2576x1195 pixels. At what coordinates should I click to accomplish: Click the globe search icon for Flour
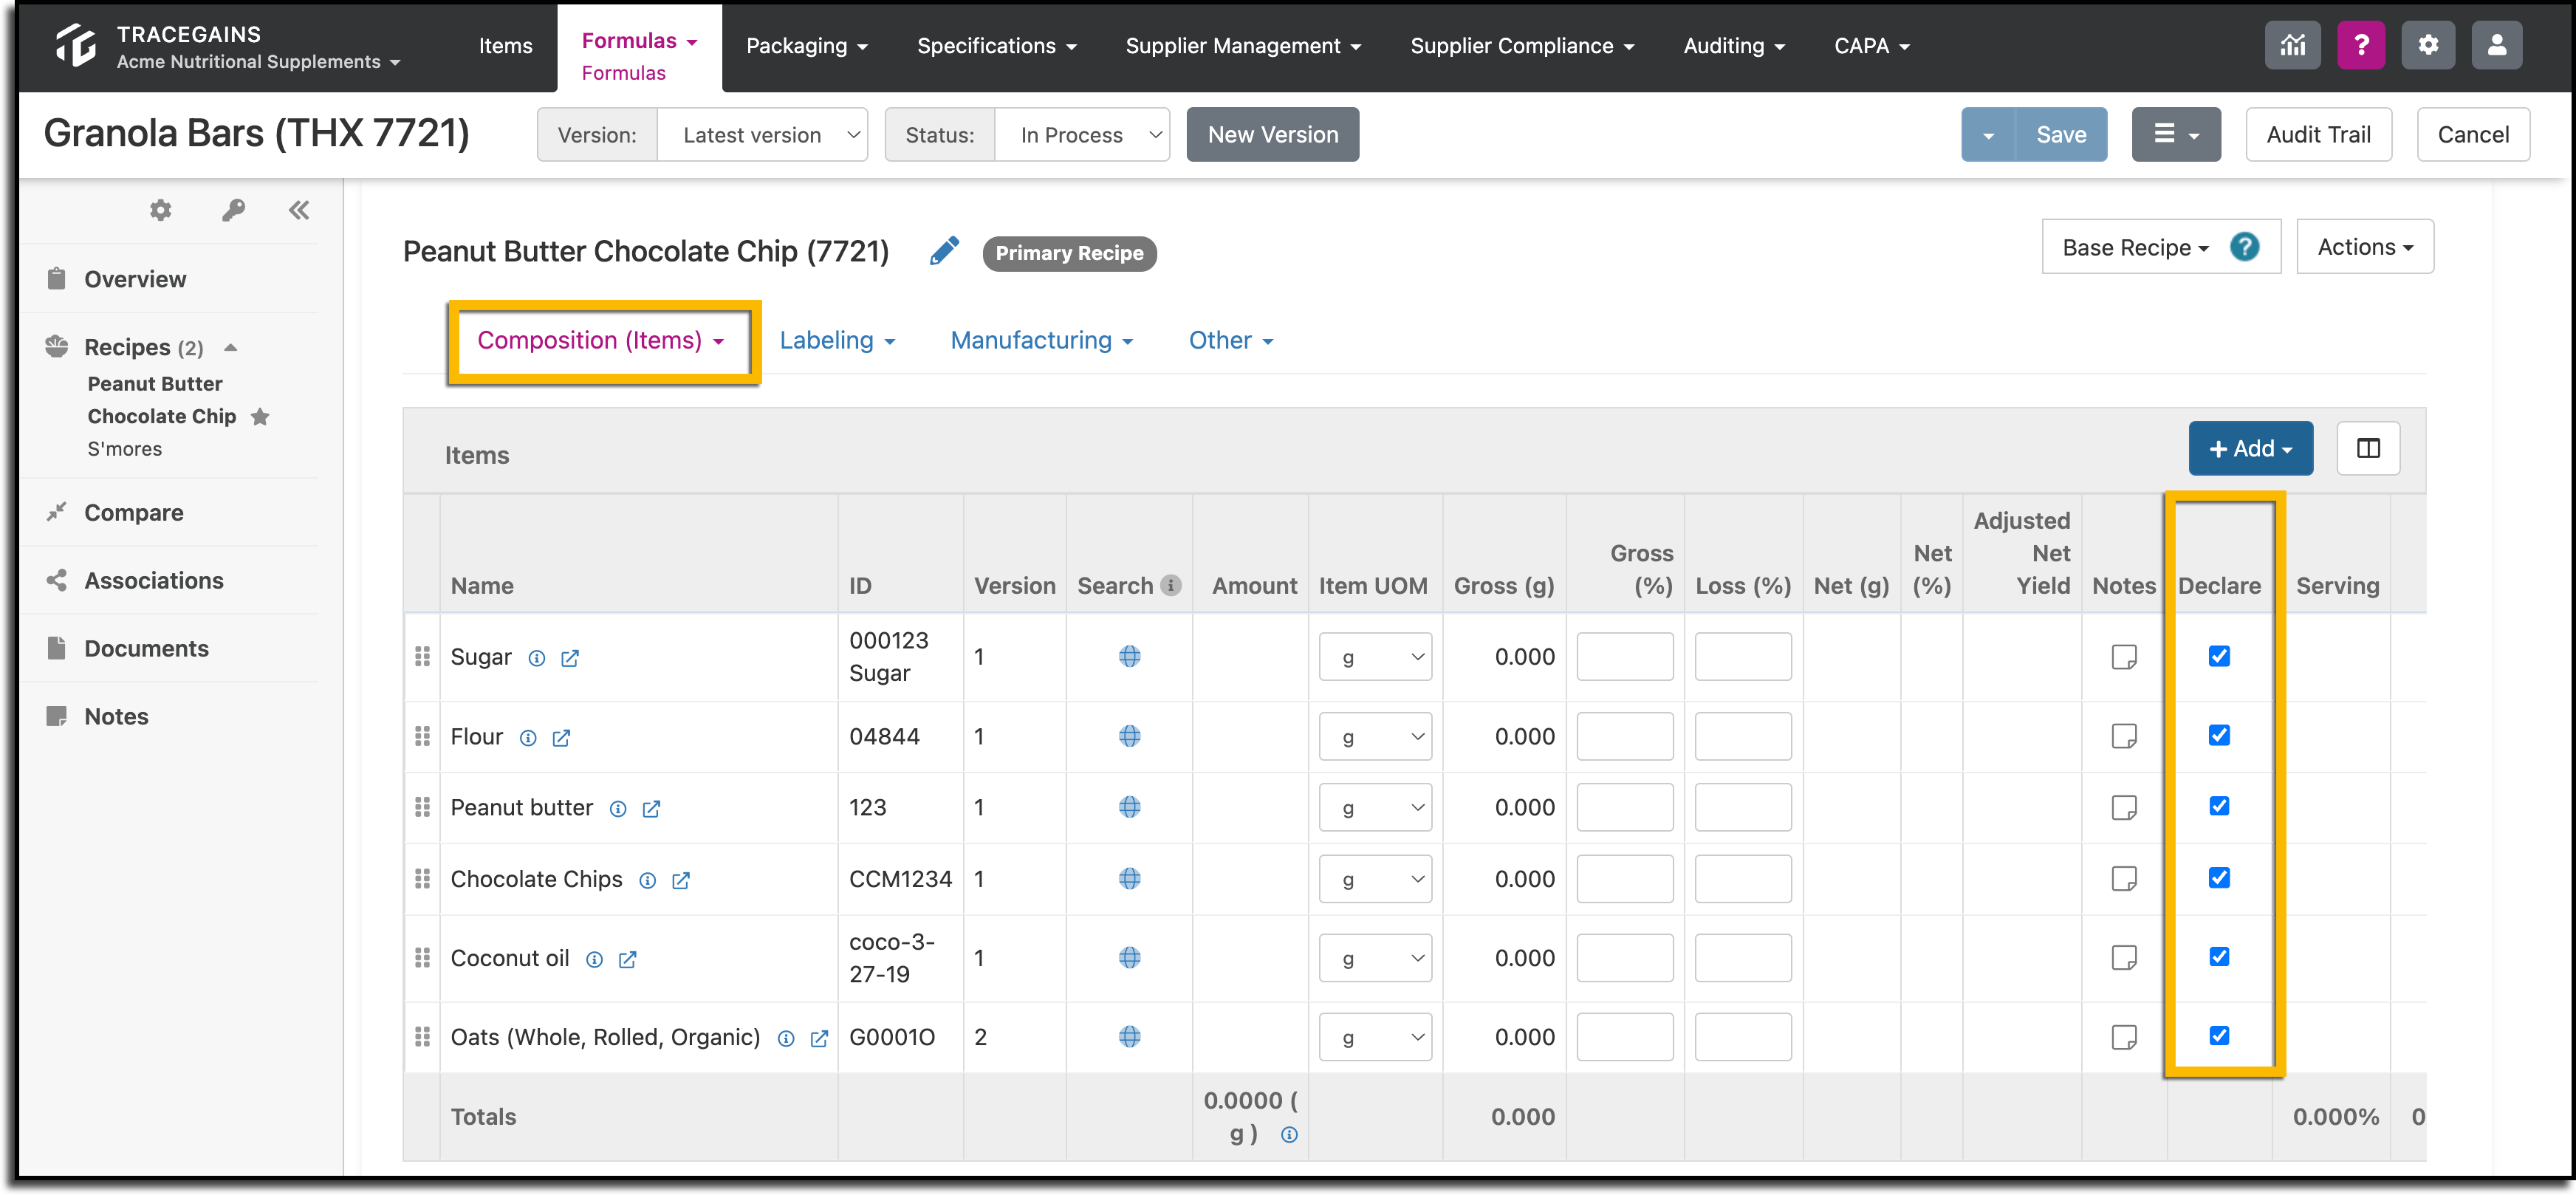point(1129,736)
